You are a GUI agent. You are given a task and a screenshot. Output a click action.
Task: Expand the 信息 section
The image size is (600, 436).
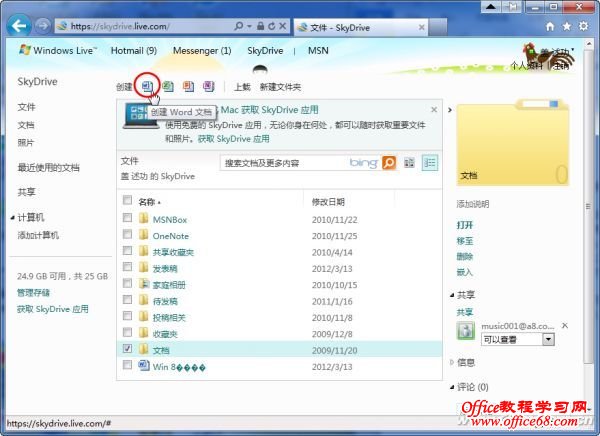tap(467, 362)
